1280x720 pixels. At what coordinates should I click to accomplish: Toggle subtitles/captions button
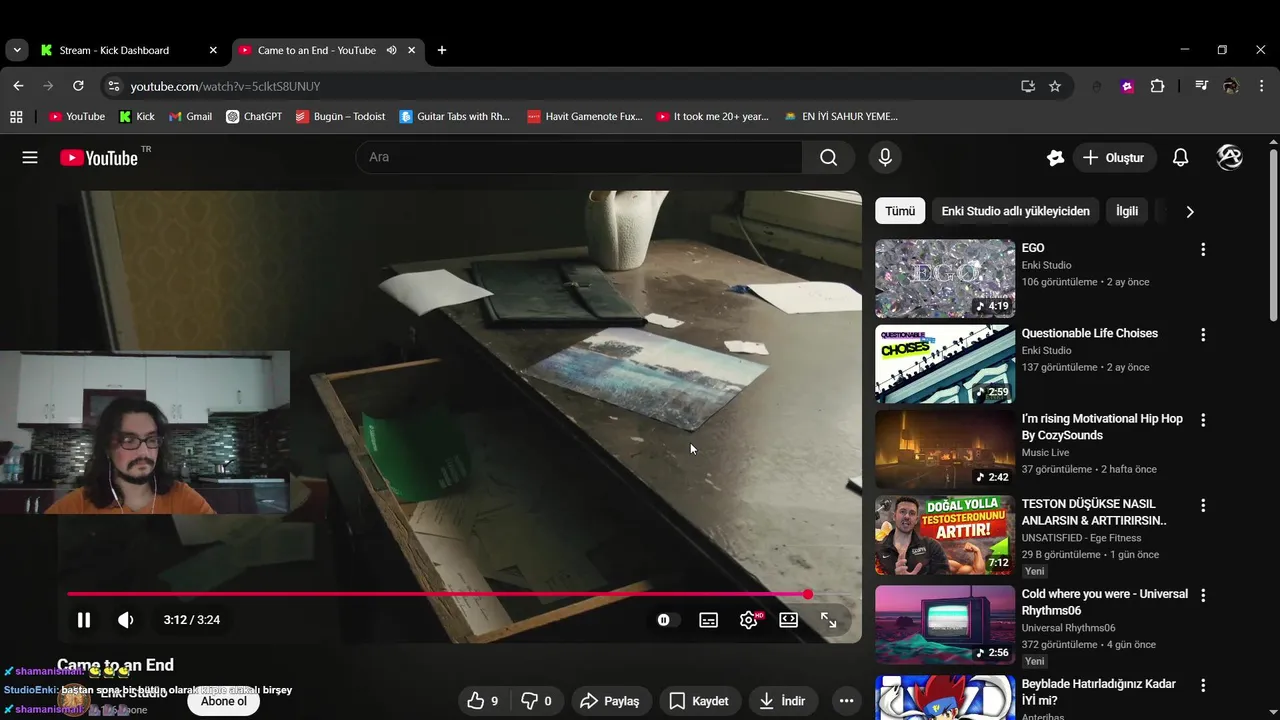(708, 620)
